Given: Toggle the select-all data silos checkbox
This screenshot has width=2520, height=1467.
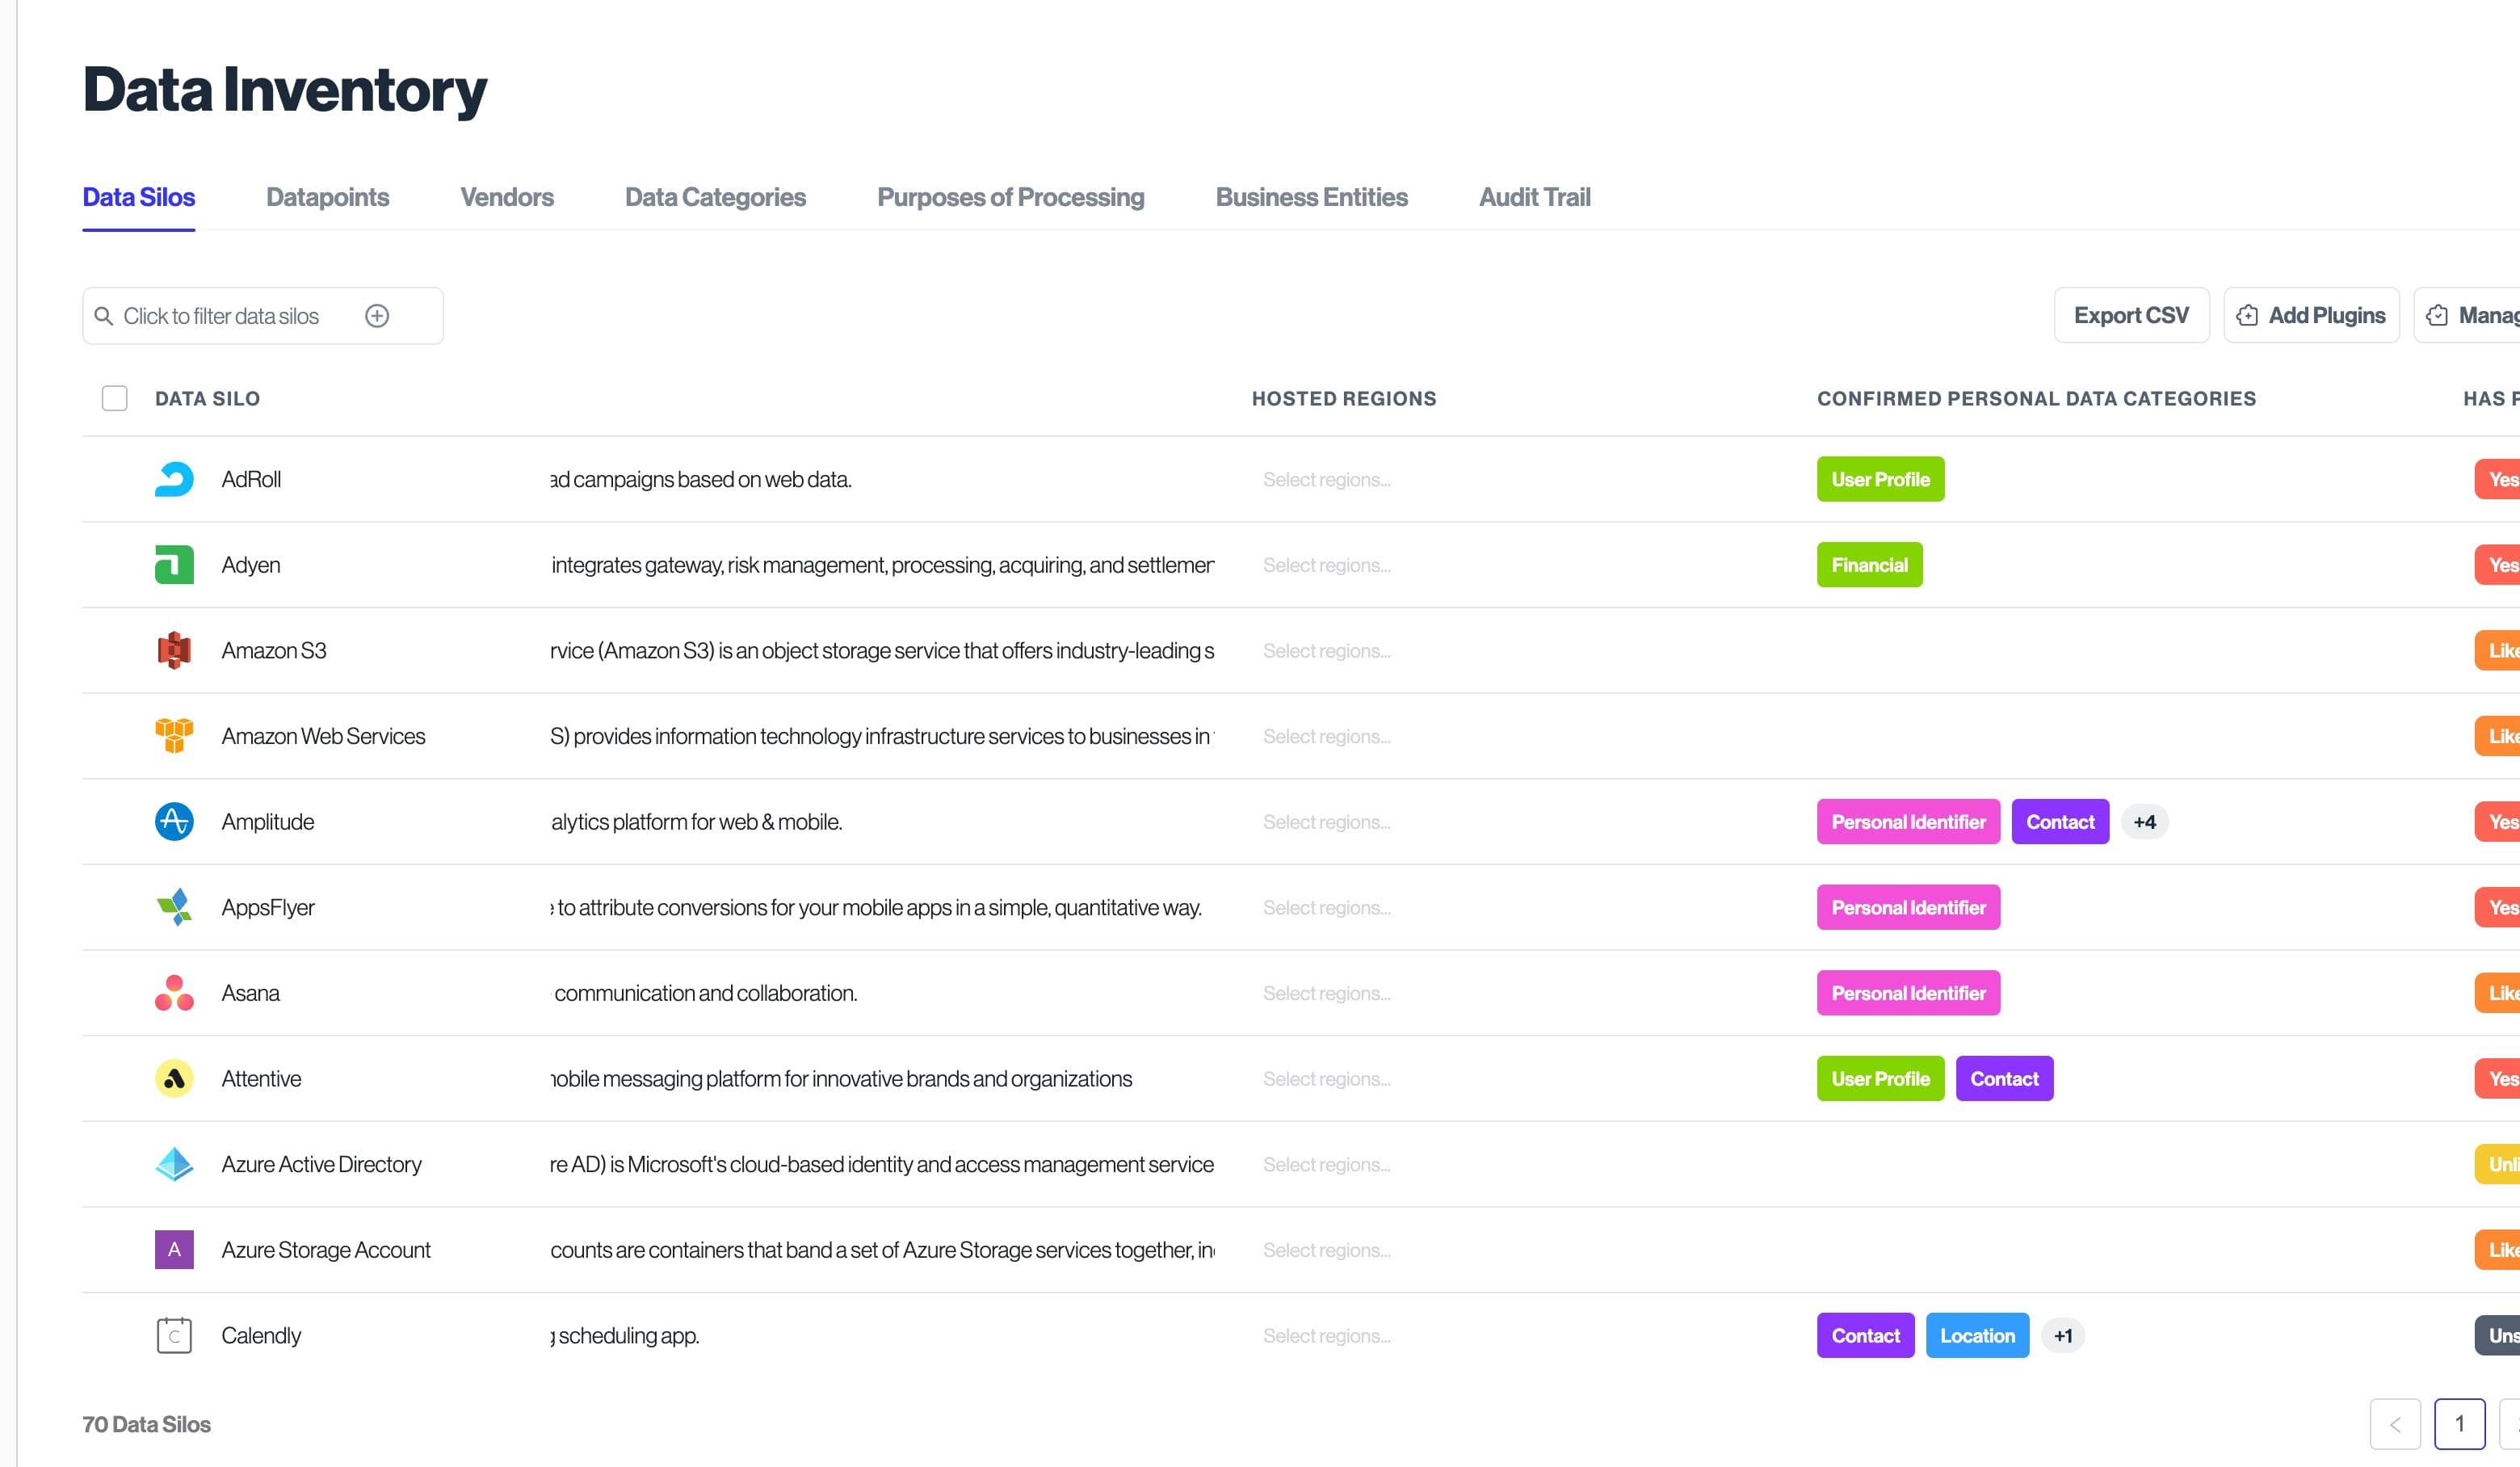Looking at the screenshot, I should click(x=115, y=399).
